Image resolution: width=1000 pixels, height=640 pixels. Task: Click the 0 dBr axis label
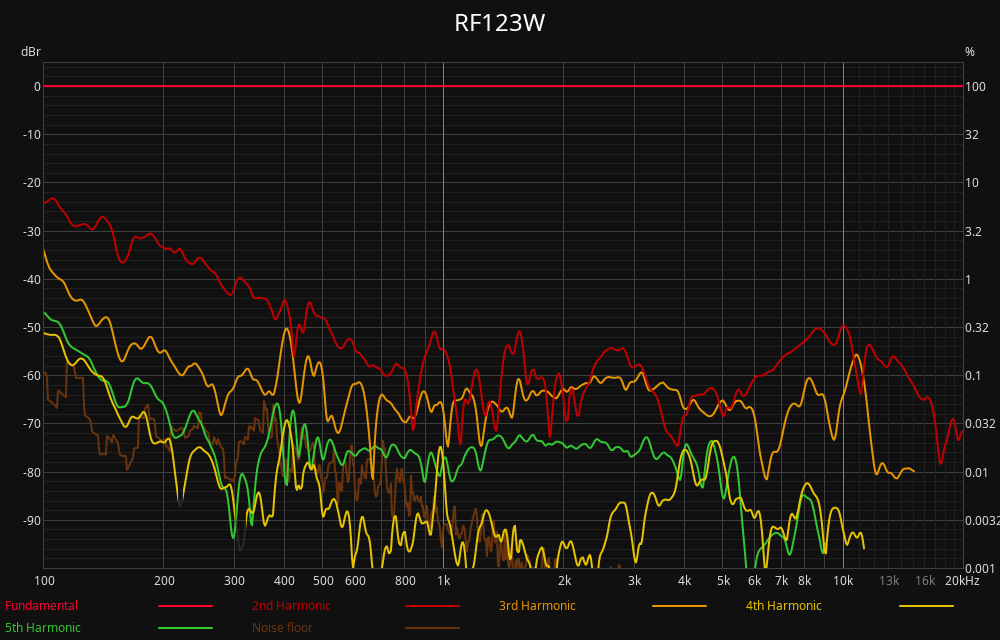37,87
